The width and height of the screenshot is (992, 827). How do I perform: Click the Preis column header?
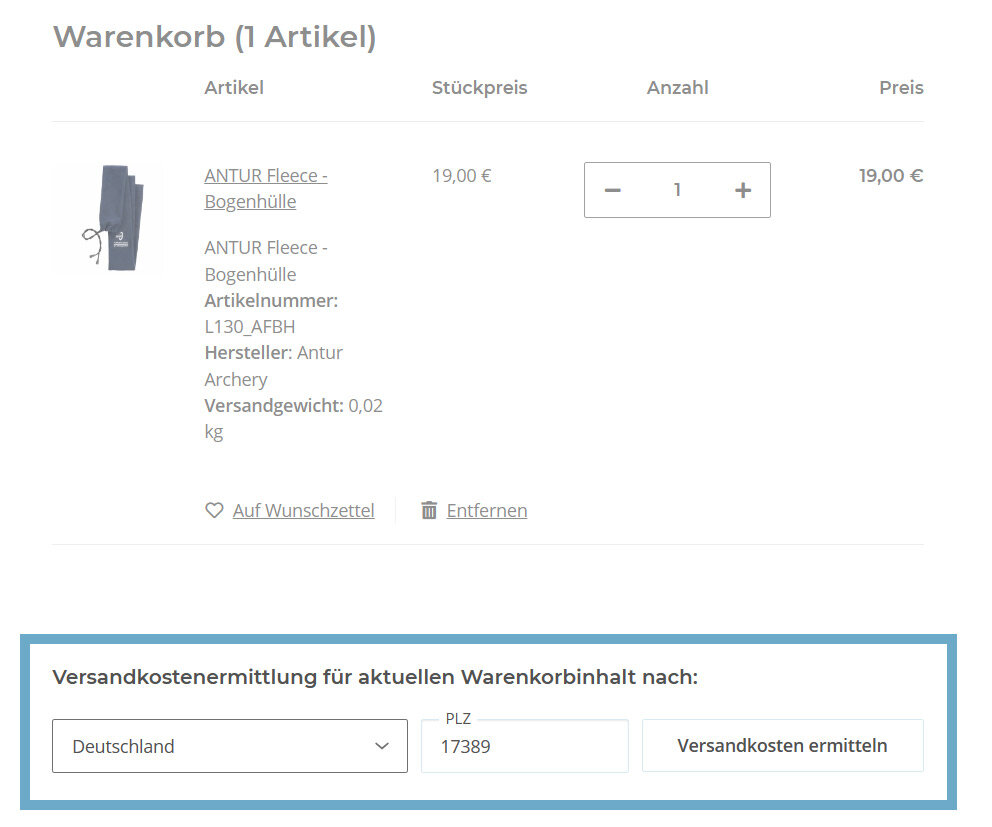coord(901,88)
